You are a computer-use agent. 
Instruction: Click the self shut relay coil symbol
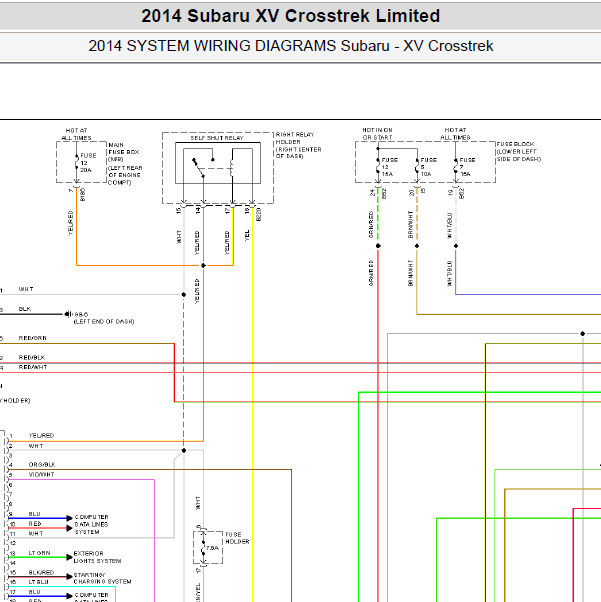232,168
